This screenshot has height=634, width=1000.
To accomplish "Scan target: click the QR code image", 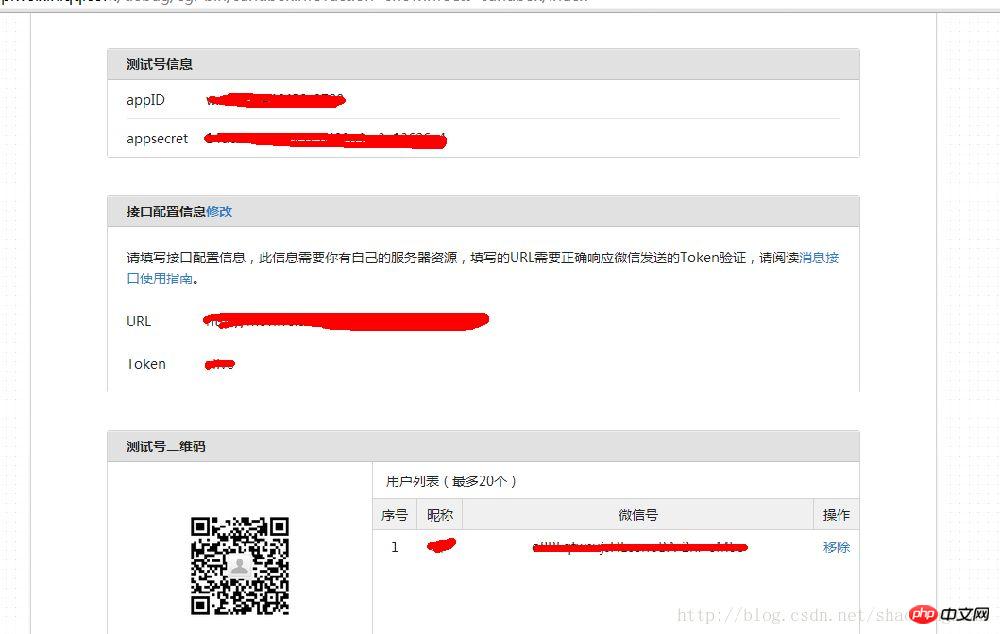I will pyautogui.click(x=240, y=565).
